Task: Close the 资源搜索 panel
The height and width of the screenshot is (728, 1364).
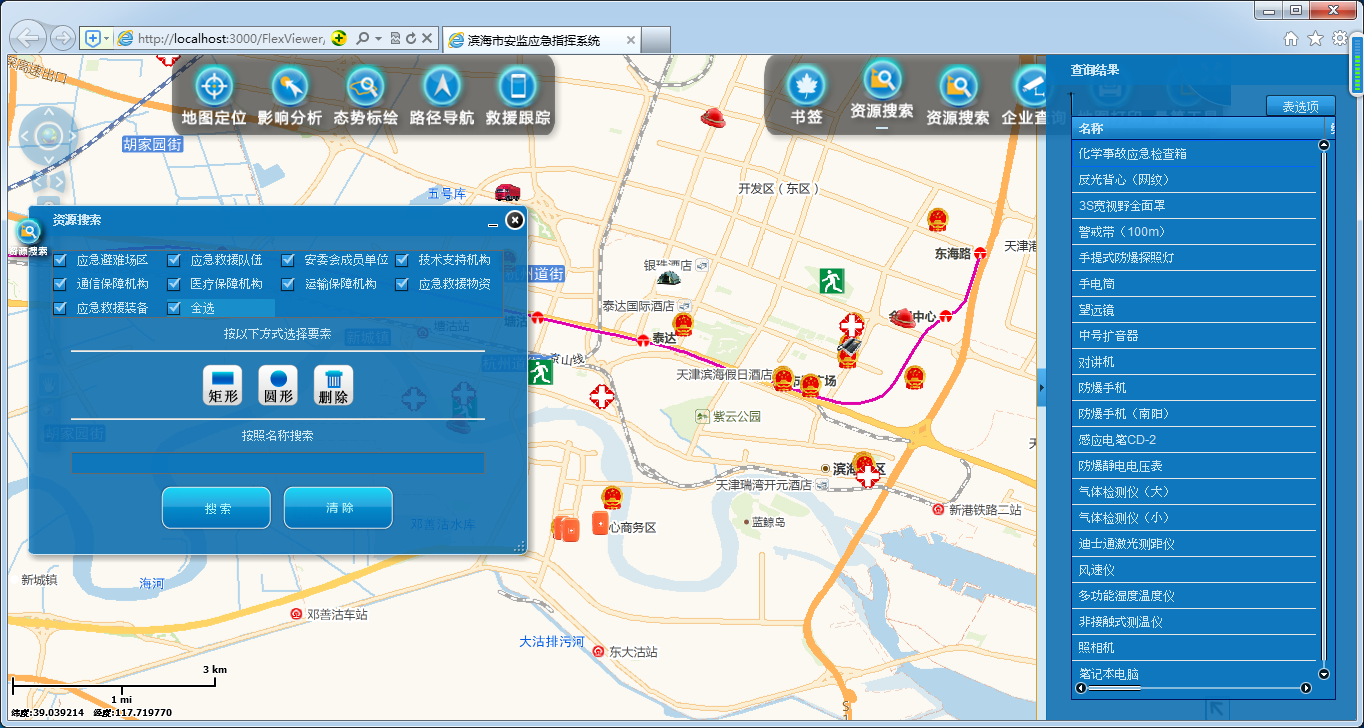Action: pyautogui.click(x=514, y=220)
